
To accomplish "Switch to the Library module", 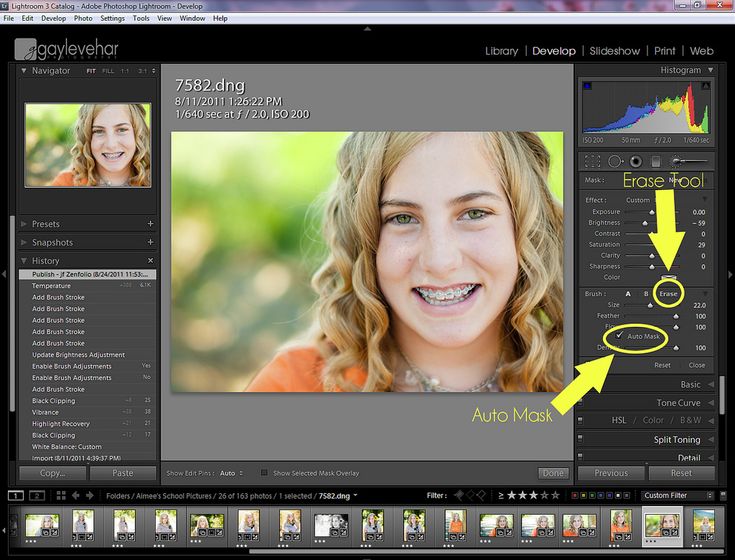I will click(x=501, y=51).
